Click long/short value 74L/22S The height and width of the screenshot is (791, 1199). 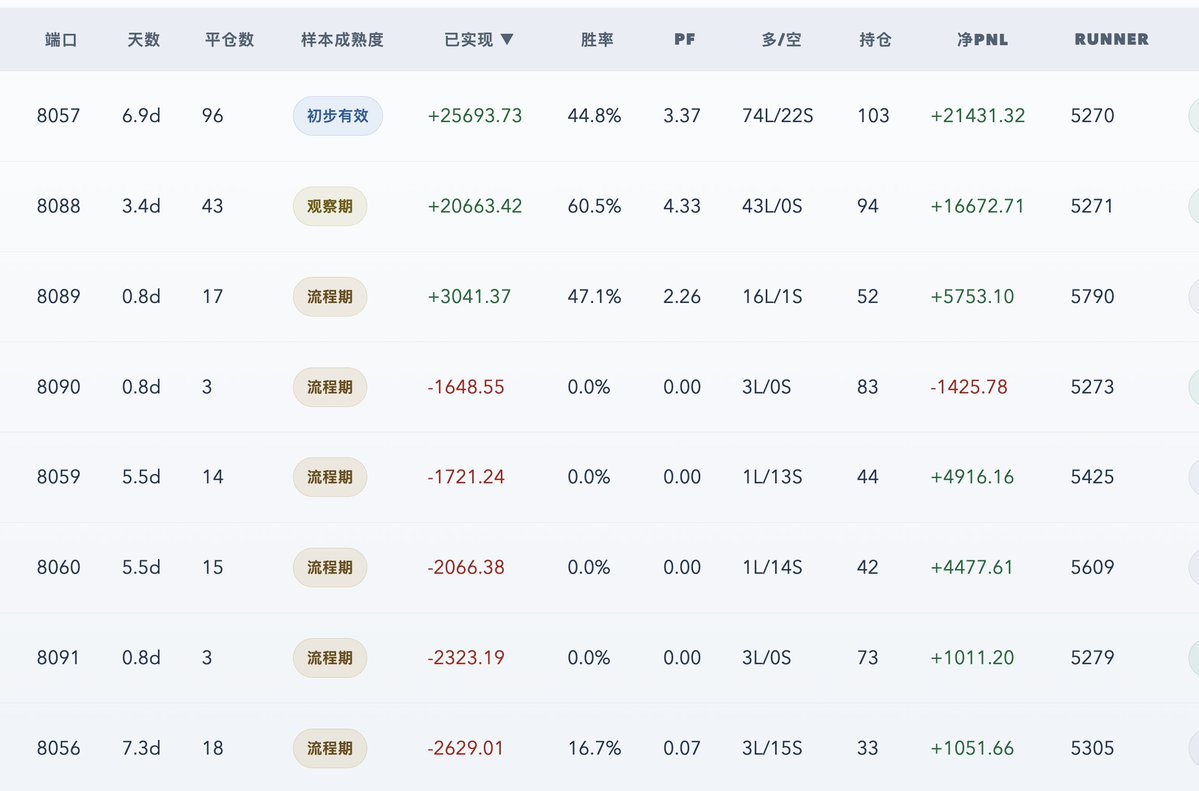(x=778, y=116)
